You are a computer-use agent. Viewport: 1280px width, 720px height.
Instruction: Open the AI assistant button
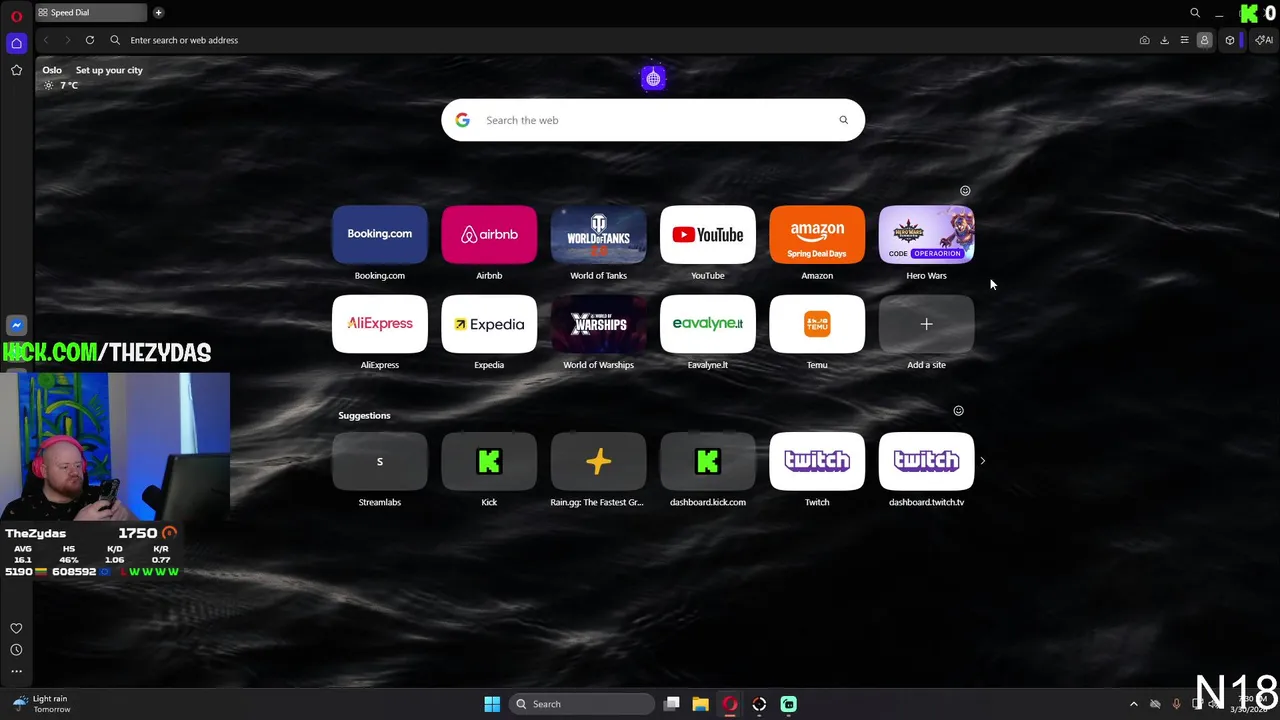coord(1264,40)
